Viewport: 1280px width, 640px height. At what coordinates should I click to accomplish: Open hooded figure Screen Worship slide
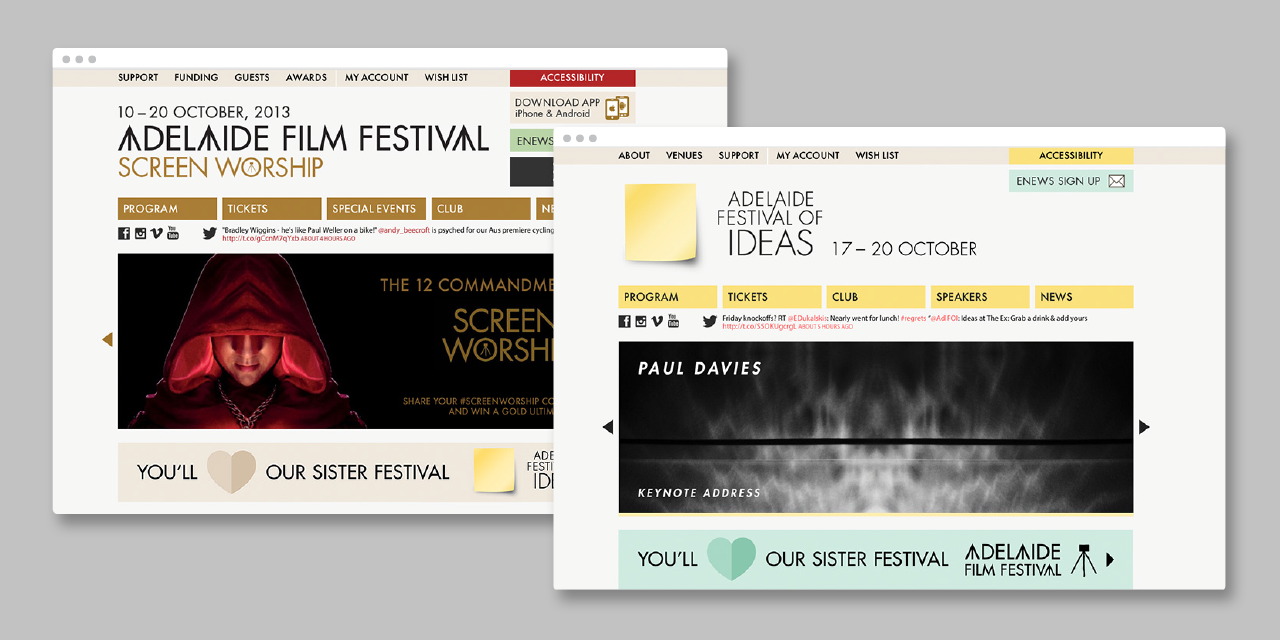tap(336, 341)
